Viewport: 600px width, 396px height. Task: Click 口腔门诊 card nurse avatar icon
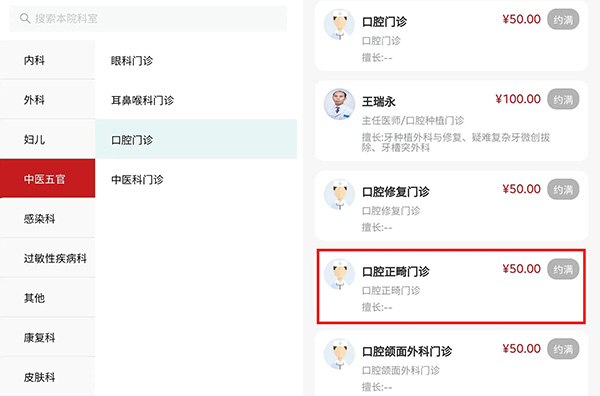[x=339, y=24]
